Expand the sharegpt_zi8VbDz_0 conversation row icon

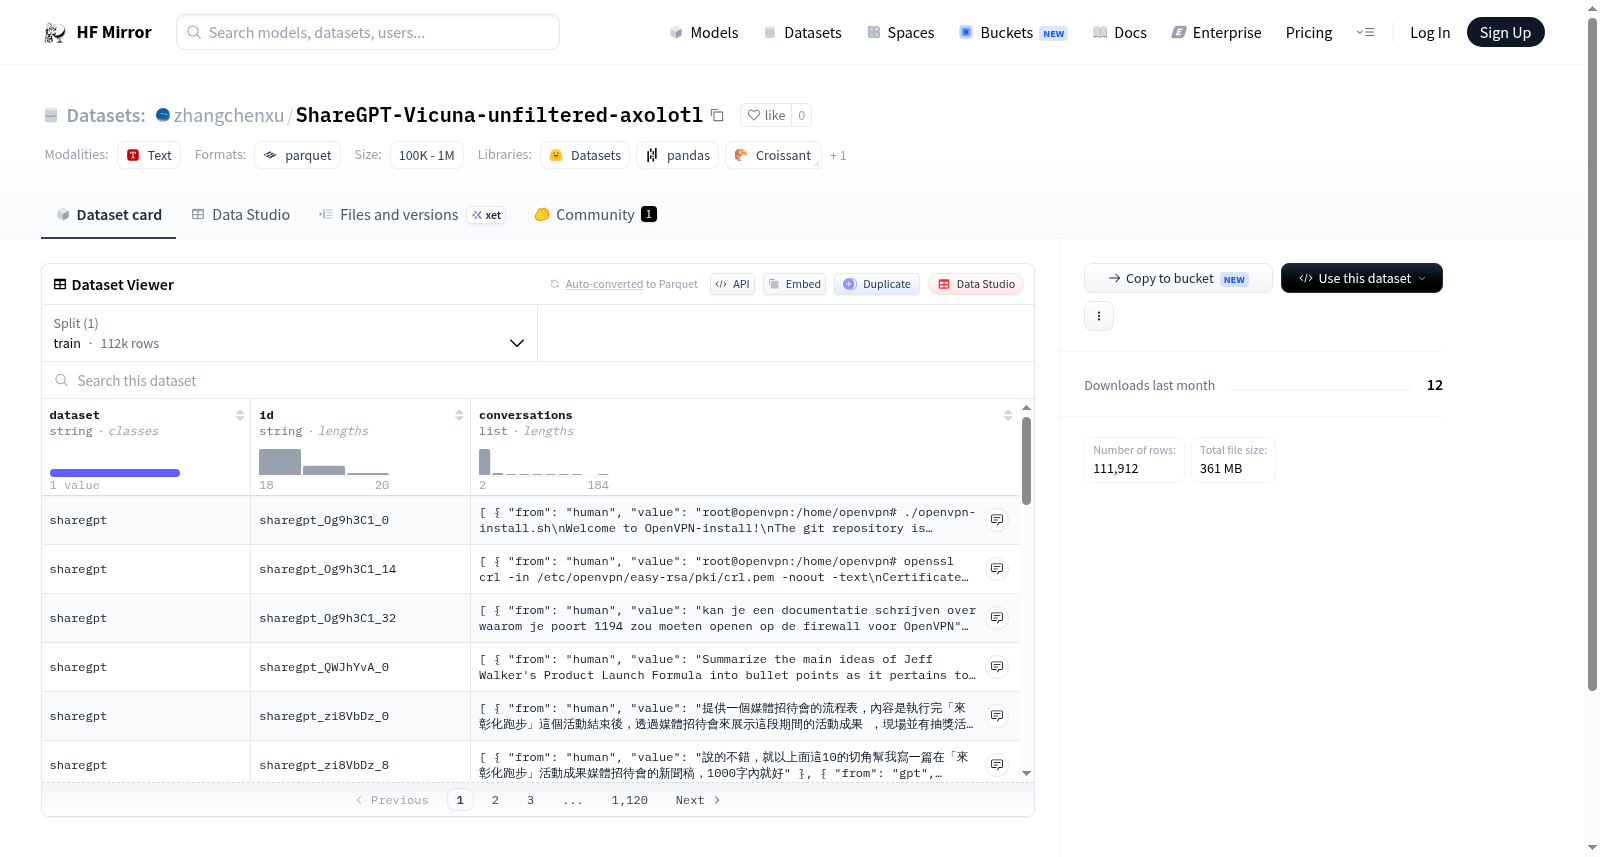(x=997, y=716)
